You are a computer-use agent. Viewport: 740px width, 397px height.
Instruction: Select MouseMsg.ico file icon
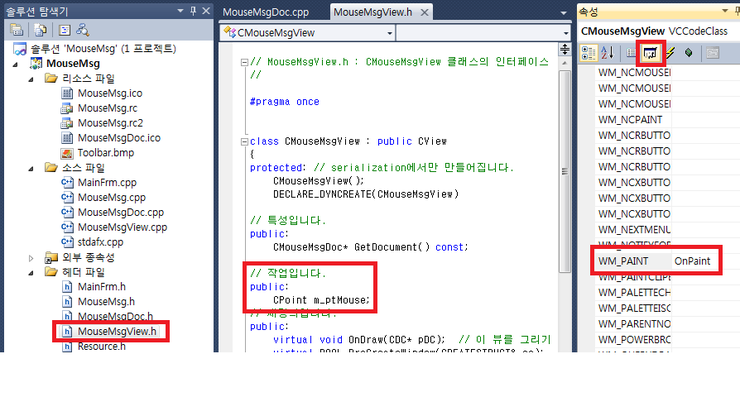pos(67,93)
